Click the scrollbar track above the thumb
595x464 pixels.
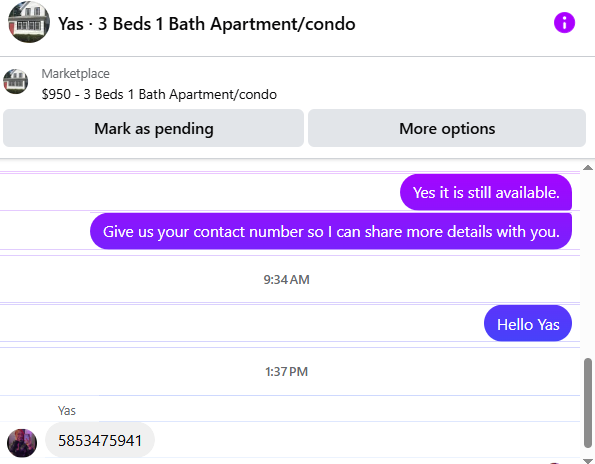tap(588, 264)
